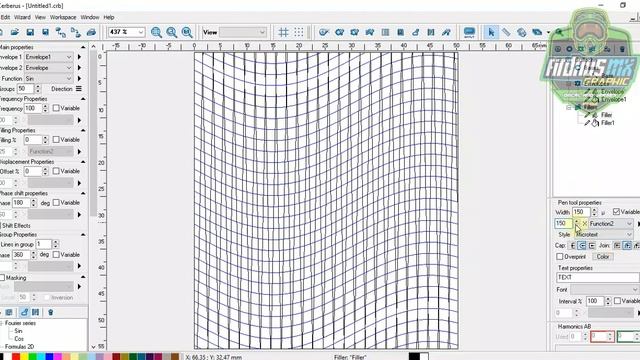
Task: Select the Filler1 tree item
Action: (607, 123)
